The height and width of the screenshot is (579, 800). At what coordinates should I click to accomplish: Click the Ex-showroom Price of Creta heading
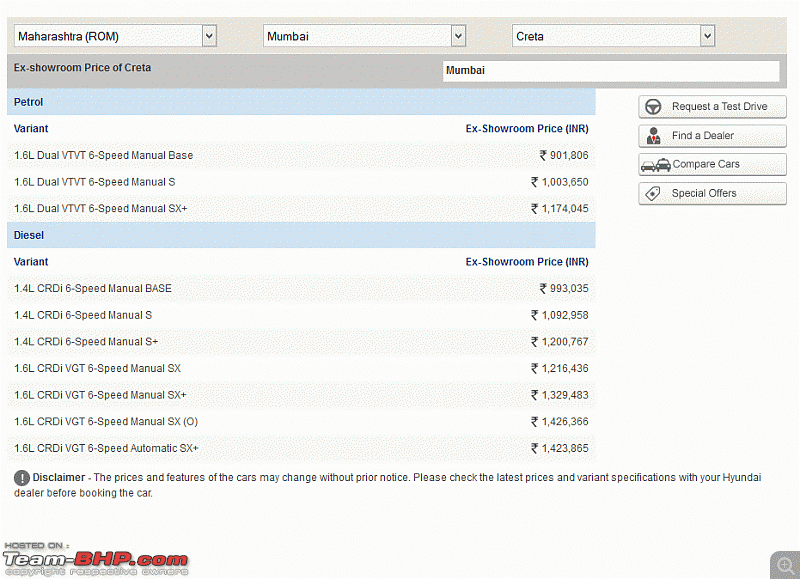(x=82, y=68)
